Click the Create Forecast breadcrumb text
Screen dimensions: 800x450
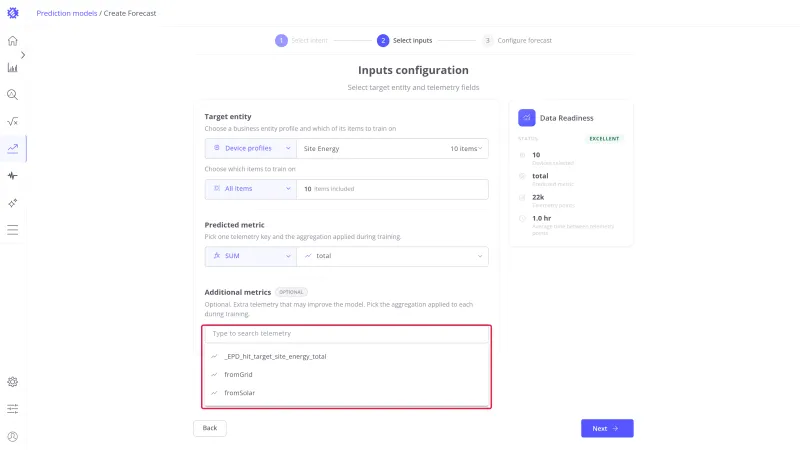pyautogui.click(x=130, y=13)
